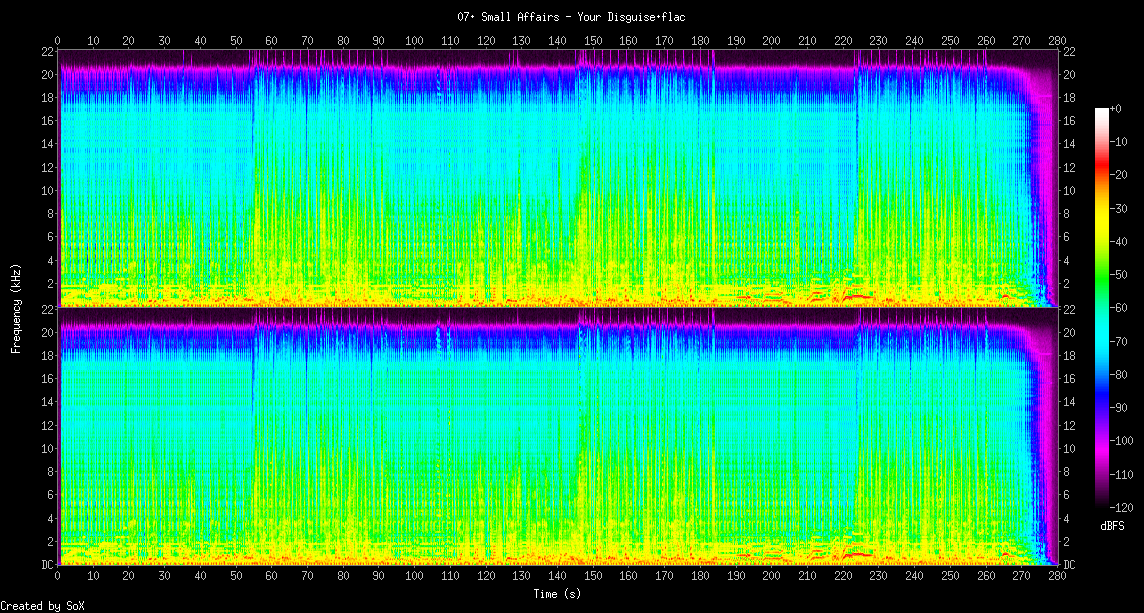Click the 220 tick on the bottom time axis

coord(842,577)
